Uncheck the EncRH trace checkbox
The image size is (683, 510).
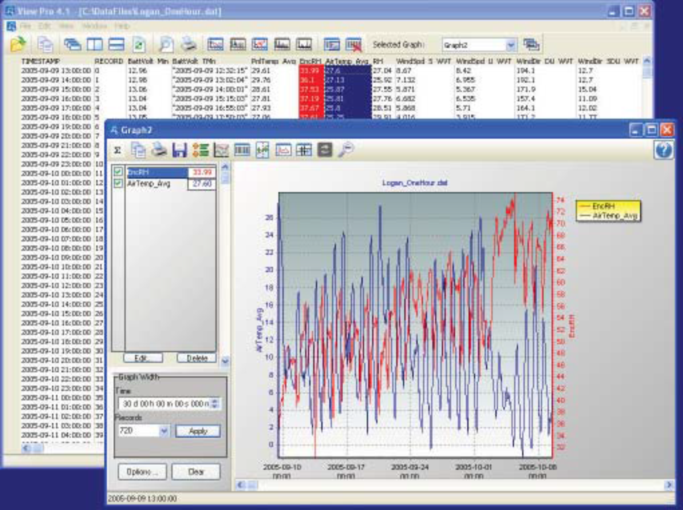(119, 172)
